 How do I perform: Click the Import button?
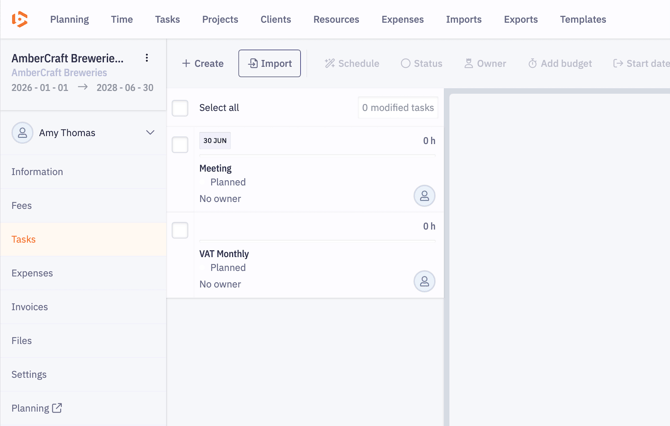pos(269,63)
